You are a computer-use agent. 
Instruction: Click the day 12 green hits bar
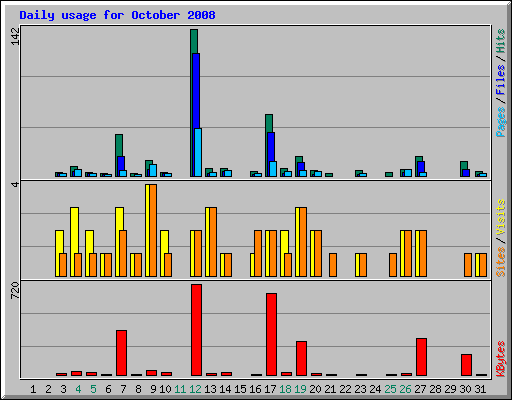click(x=194, y=41)
